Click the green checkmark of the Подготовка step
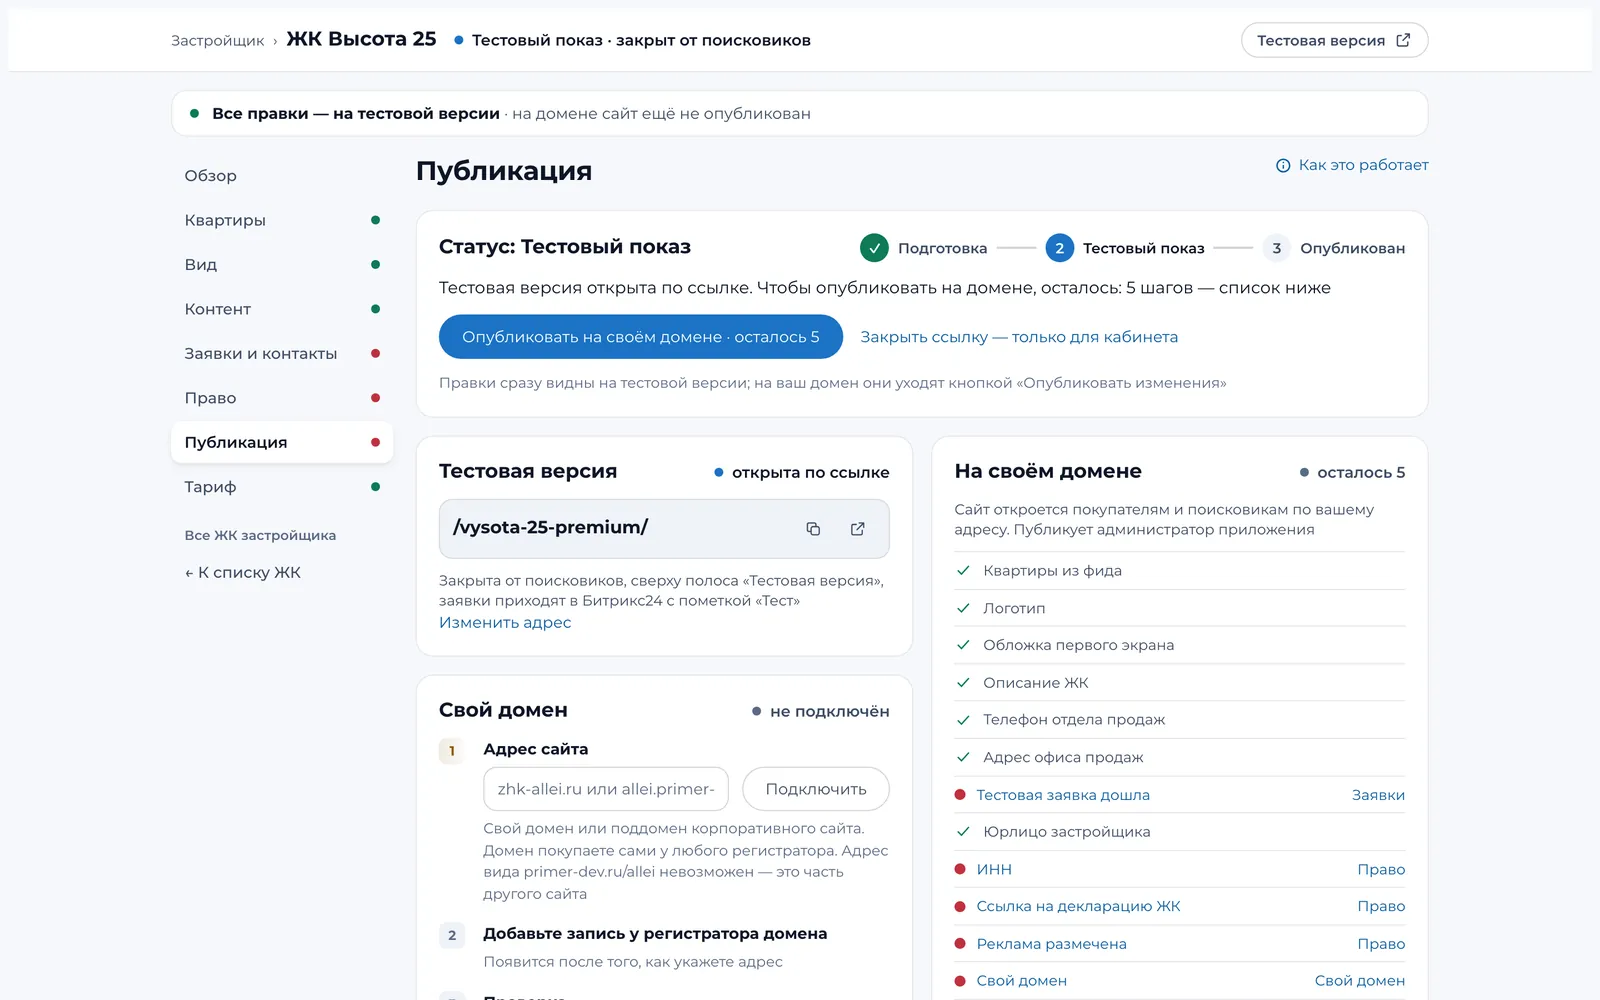Viewport: 1600px width, 1000px height. [x=874, y=248]
